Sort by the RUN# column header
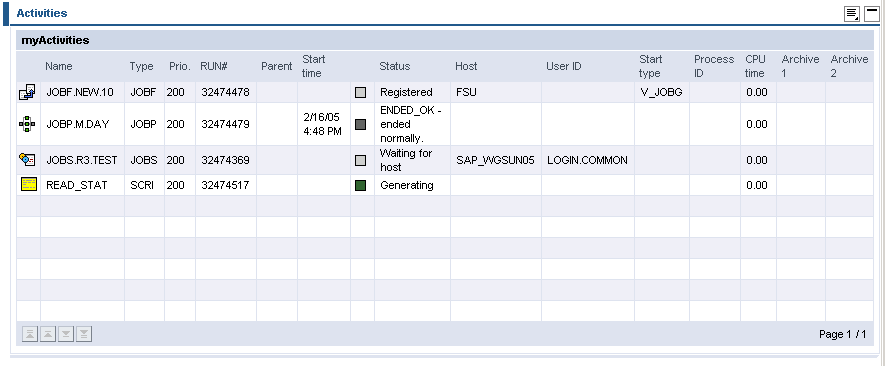The height and width of the screenshot is (366, 885). pyautogui.click(x=214, y=66)
